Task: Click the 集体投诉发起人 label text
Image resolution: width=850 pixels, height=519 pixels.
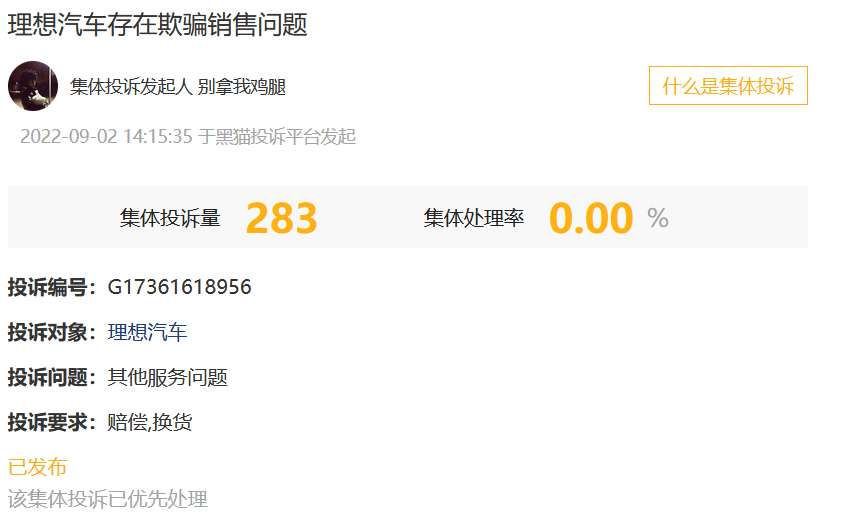Action: 131,87
